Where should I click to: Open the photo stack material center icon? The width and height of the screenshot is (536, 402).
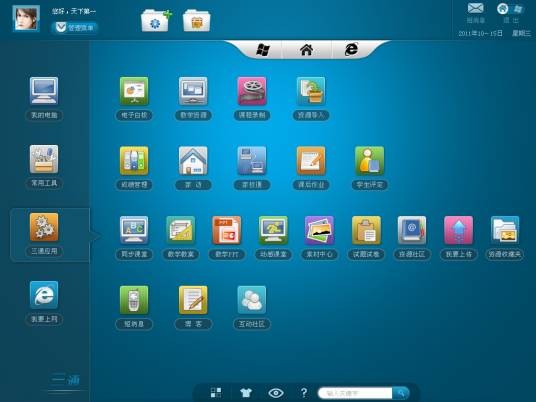click(x=319, y=230)
